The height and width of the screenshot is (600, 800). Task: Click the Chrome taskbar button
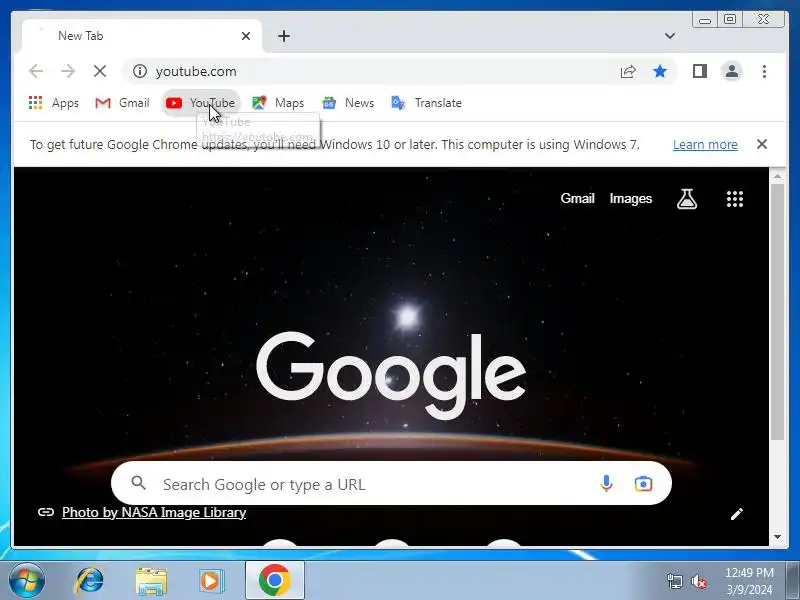[x=274, y=580]
